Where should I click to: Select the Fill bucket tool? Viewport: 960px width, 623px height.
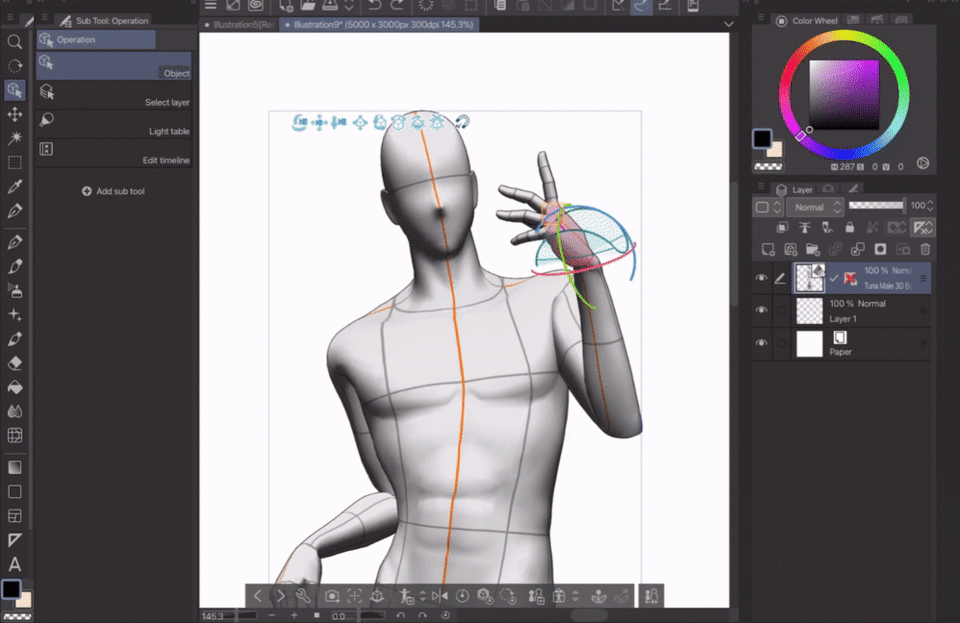click(x=15, y=387)
